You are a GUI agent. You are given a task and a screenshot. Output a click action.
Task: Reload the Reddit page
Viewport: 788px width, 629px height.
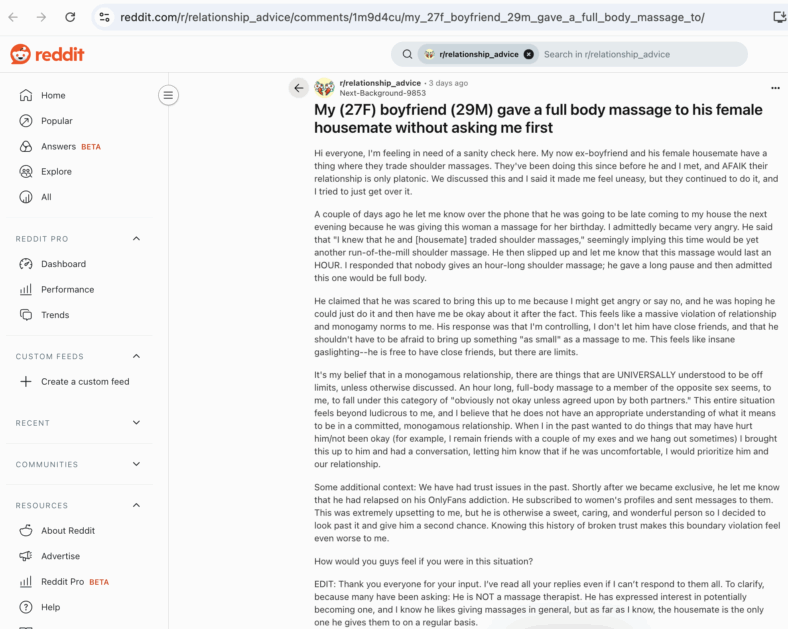pyautogui.click(x=70, y=17)
